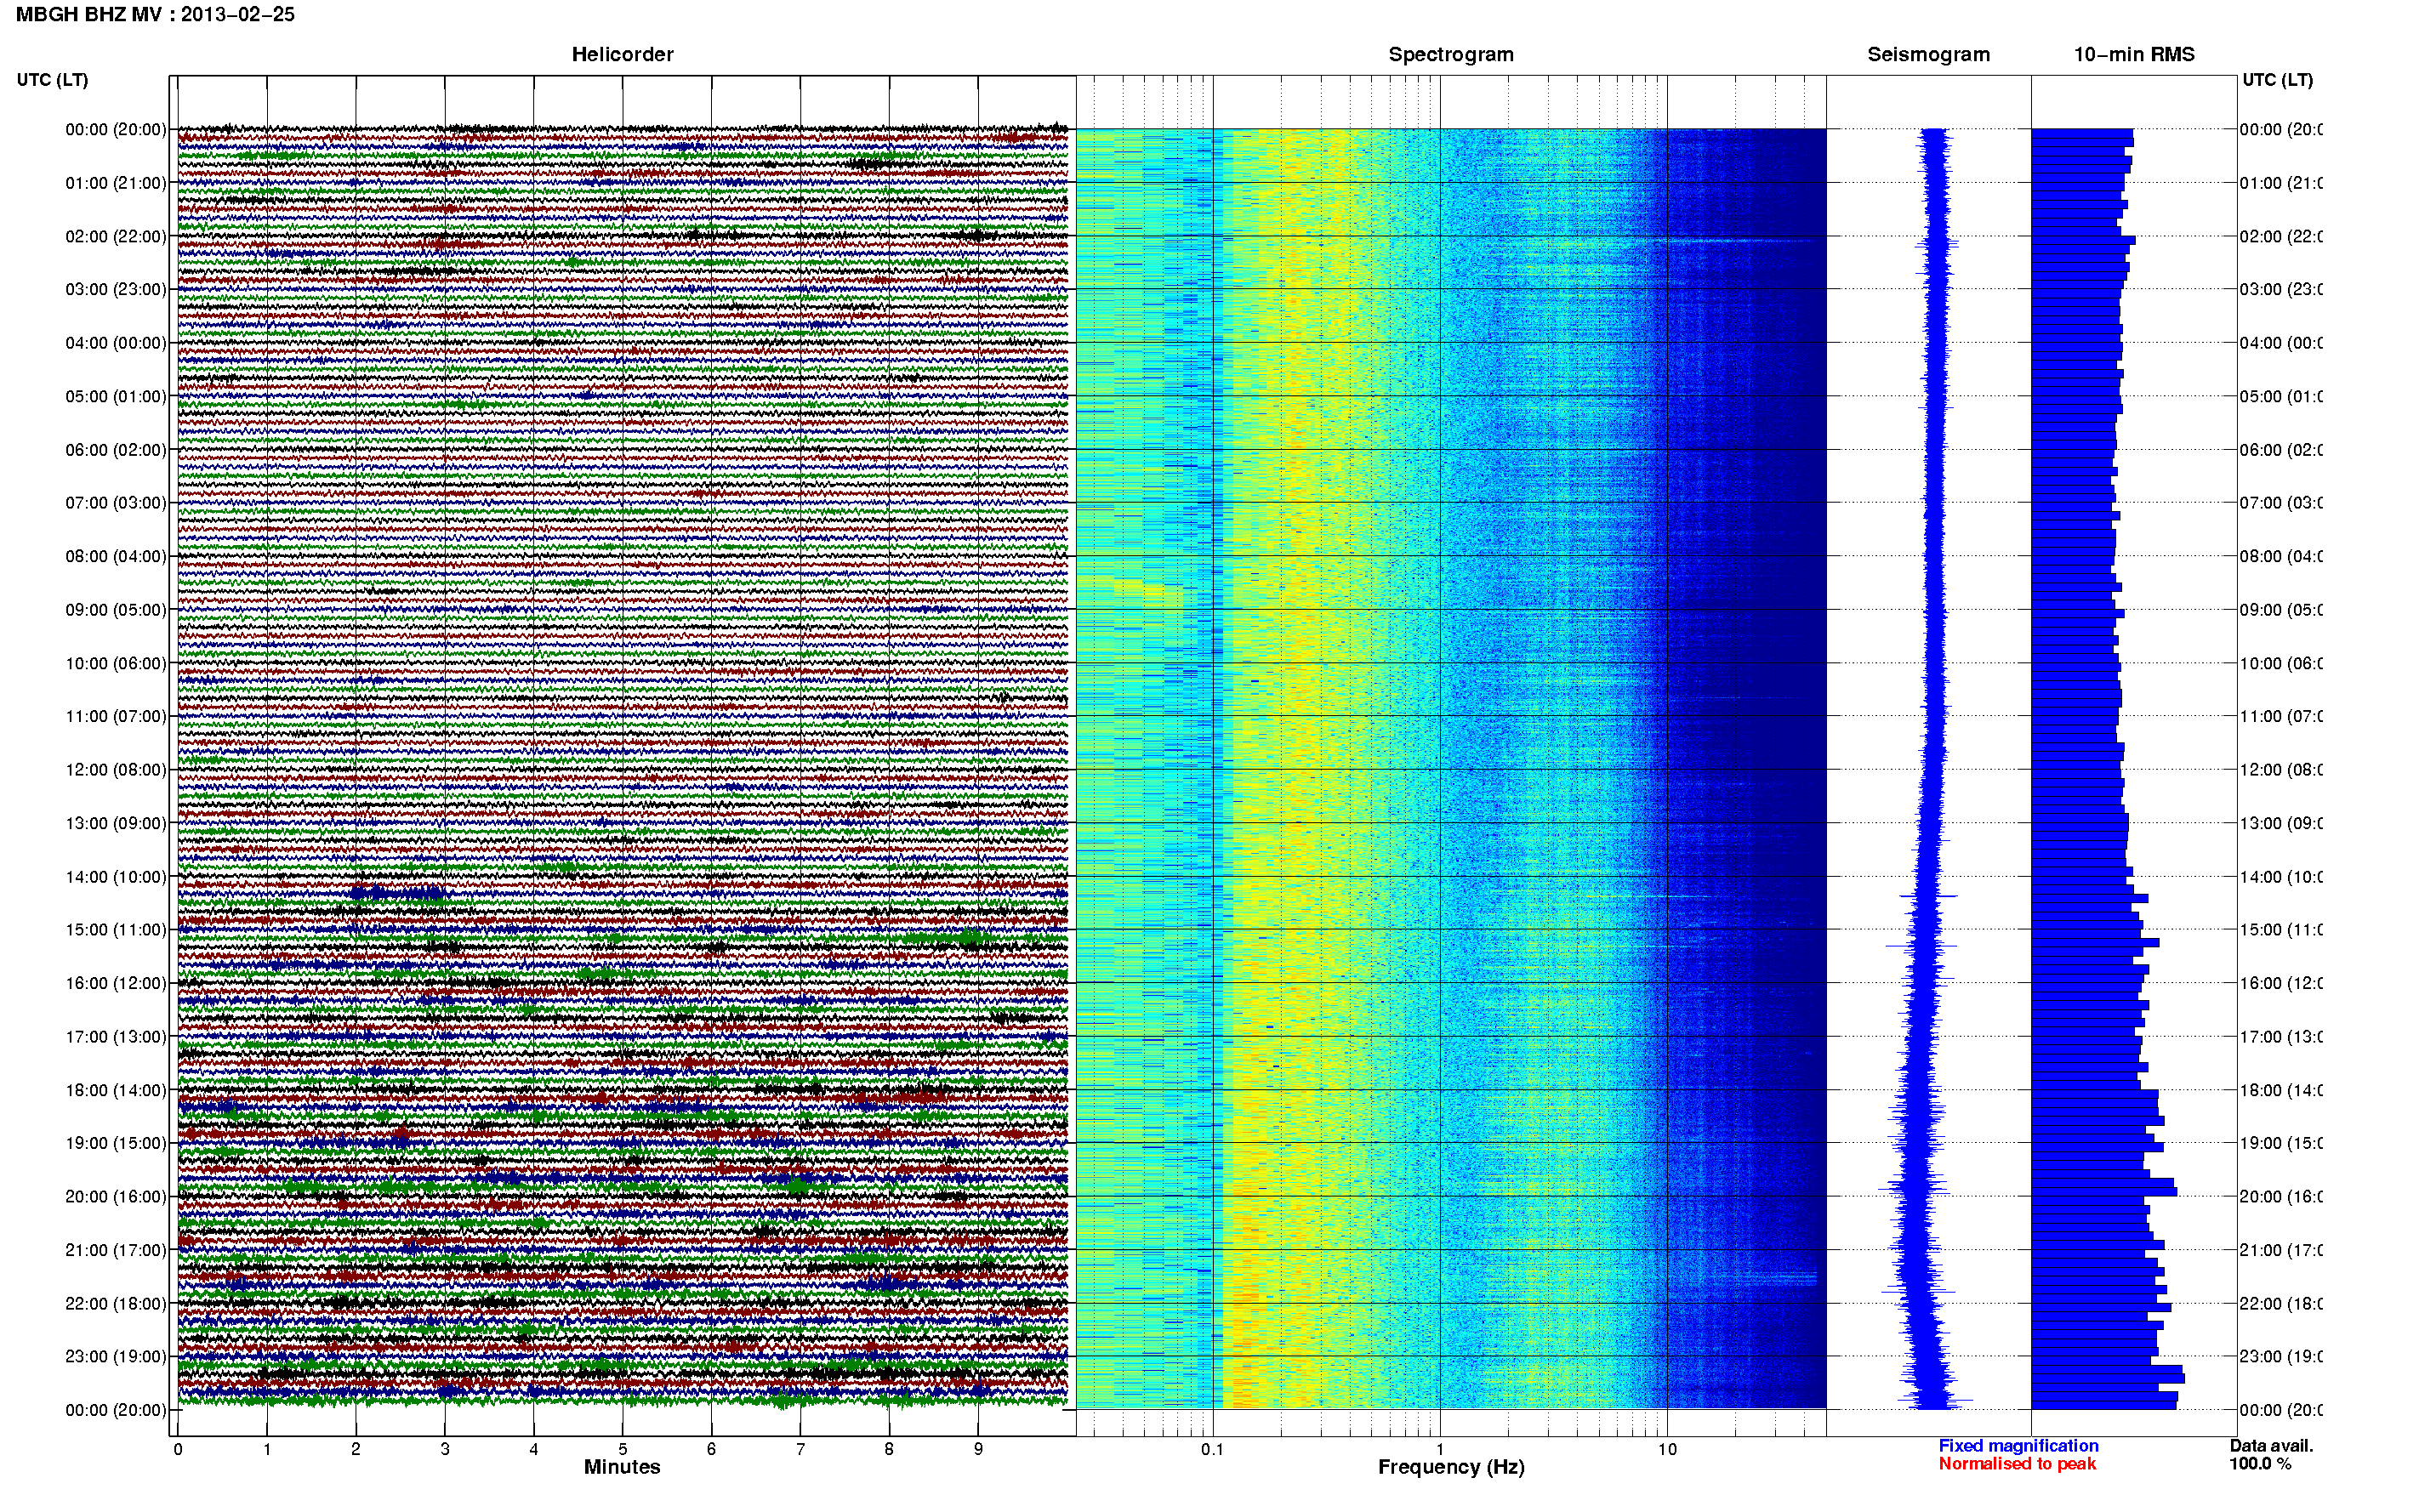
Task: Click the RMS-side time label '12:00 (08:'
Action: 2281,770
